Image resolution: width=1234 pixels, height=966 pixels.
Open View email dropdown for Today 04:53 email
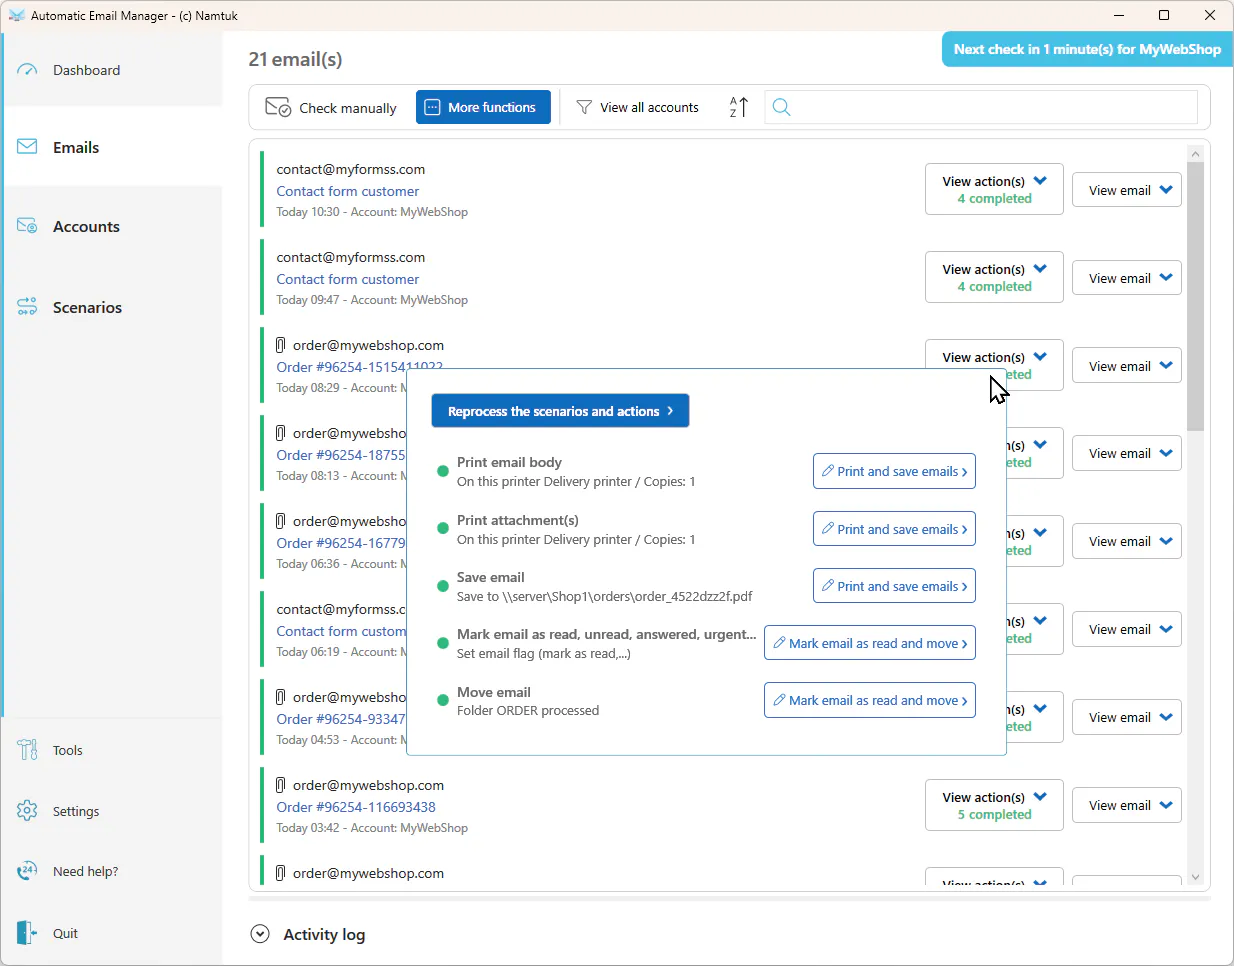coord(1127,717)
